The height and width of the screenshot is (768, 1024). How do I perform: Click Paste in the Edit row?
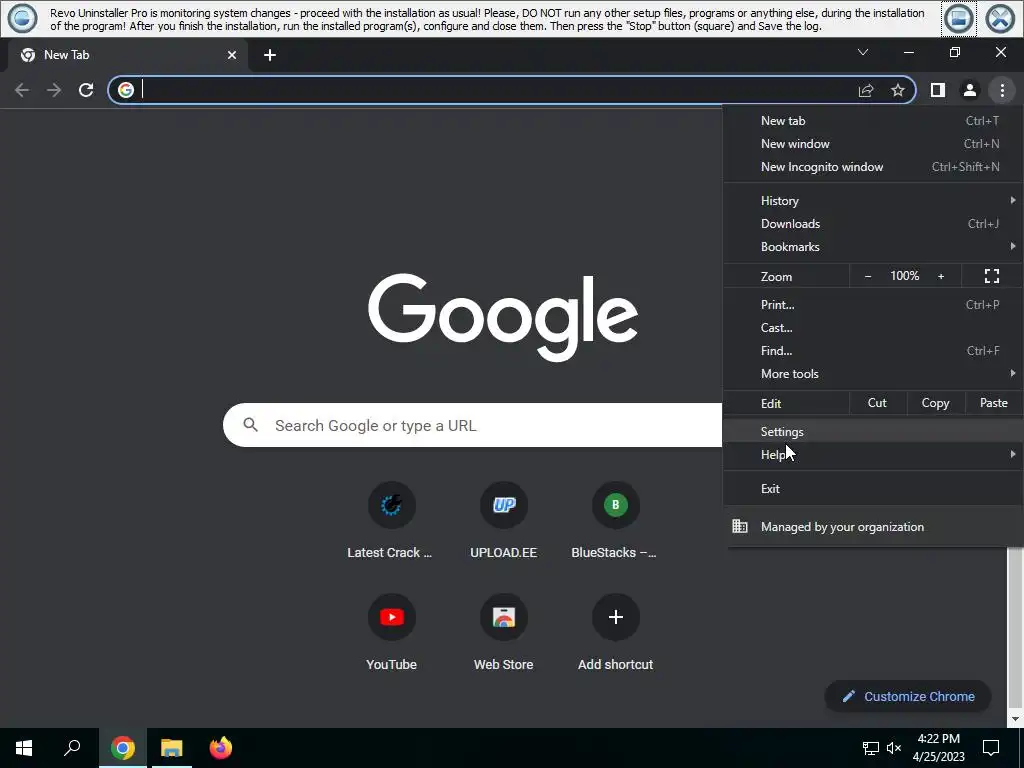[x=993, y=403]
